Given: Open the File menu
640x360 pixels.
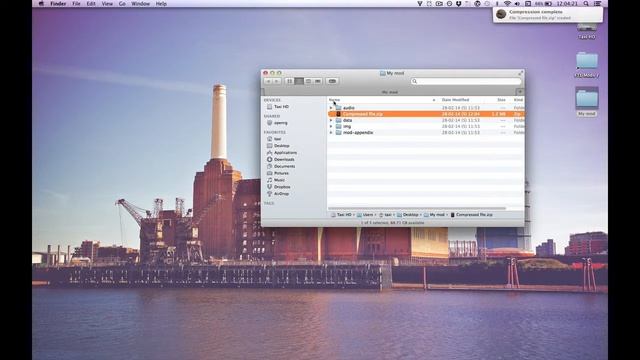Looking at the screenshot, I should [x=76, y=4].
